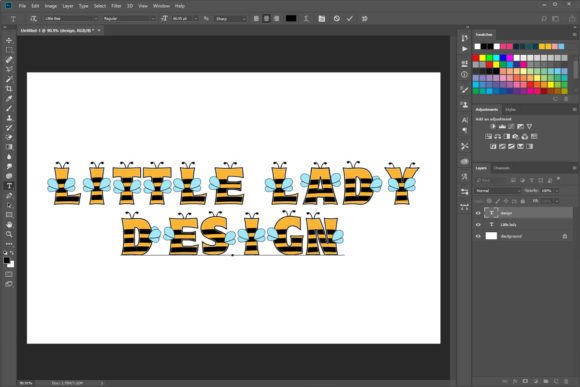The image size is (580, 387).
Task: Open the Filter menu
Action: [116, 6]
